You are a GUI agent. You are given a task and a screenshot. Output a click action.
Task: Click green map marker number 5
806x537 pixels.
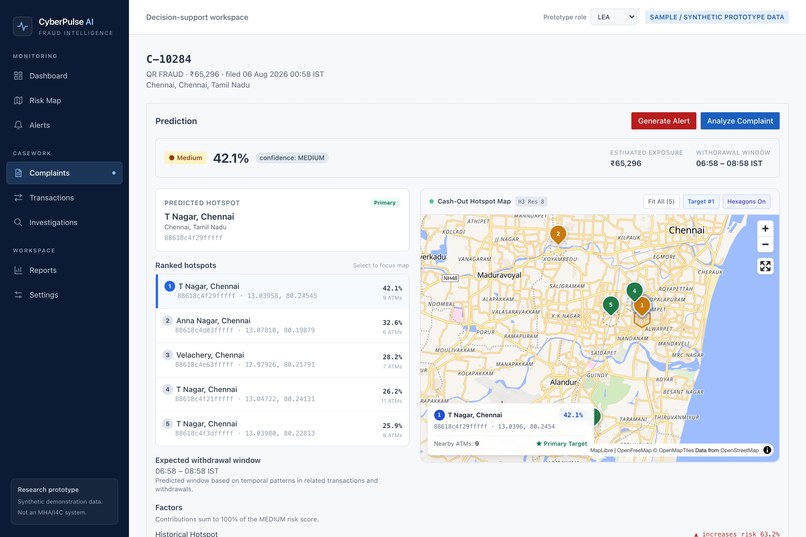(611, 305)
